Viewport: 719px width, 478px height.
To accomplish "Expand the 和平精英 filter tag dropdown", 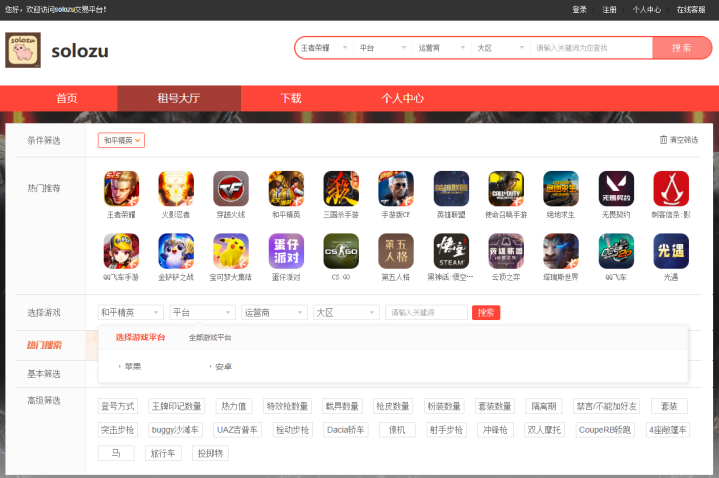I will click(122, 140).
